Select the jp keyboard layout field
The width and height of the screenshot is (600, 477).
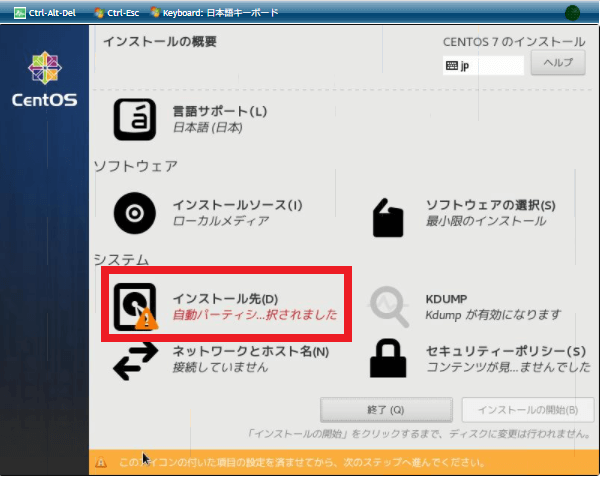pos(483,66)
